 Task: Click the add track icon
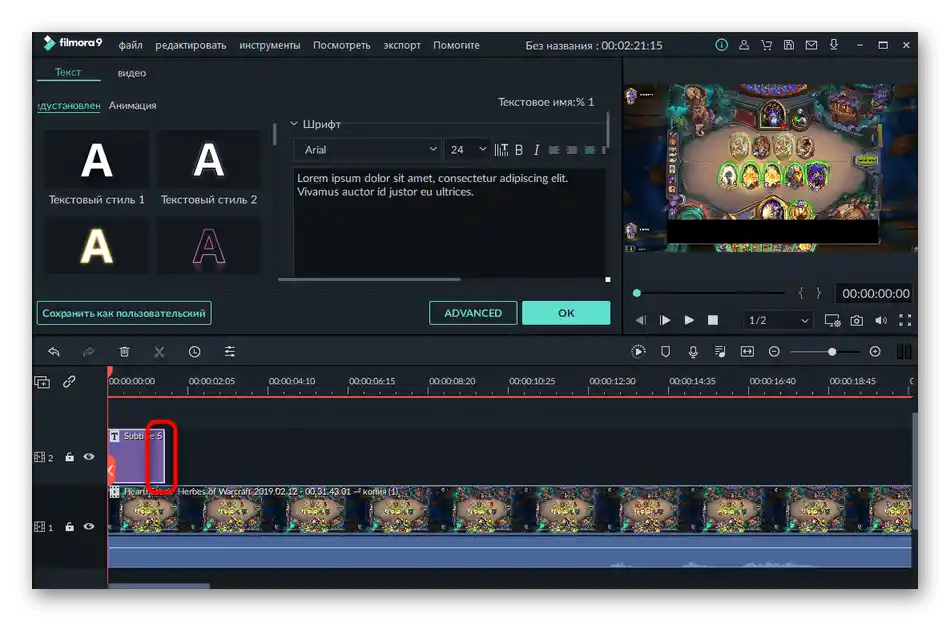tap(42, 382)
